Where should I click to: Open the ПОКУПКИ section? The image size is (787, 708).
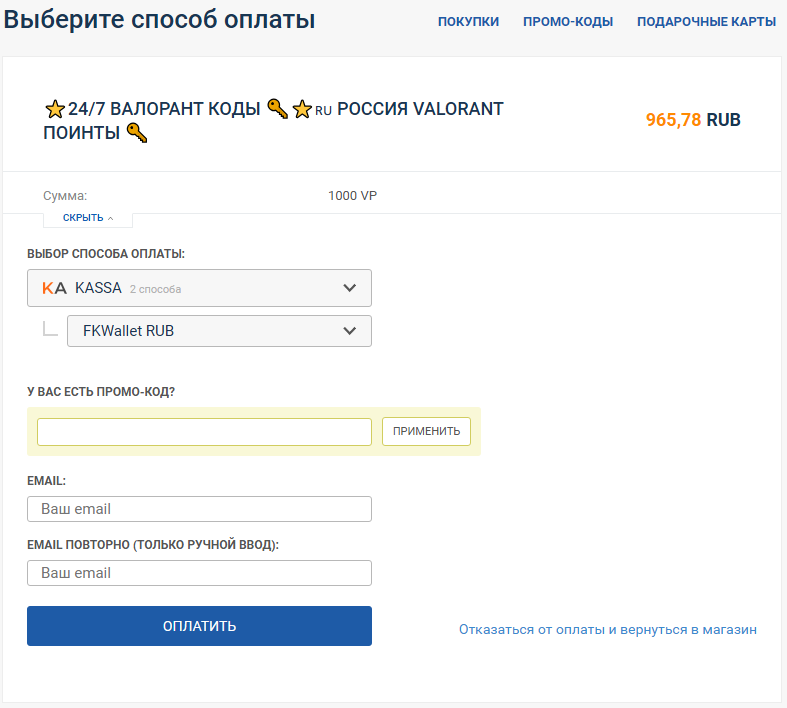click(x=468, y=21)
